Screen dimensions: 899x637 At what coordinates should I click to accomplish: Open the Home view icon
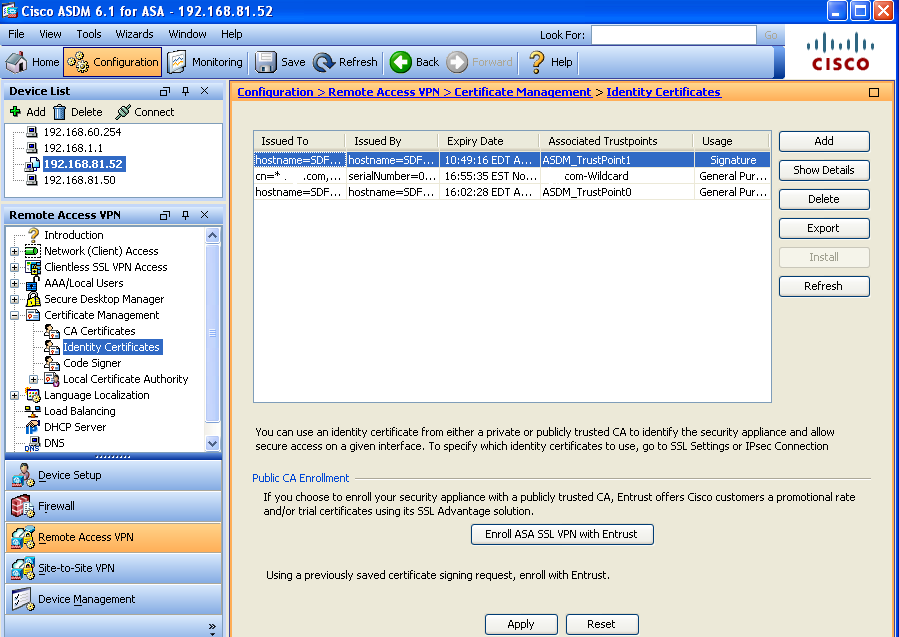[x=17, y=62]
